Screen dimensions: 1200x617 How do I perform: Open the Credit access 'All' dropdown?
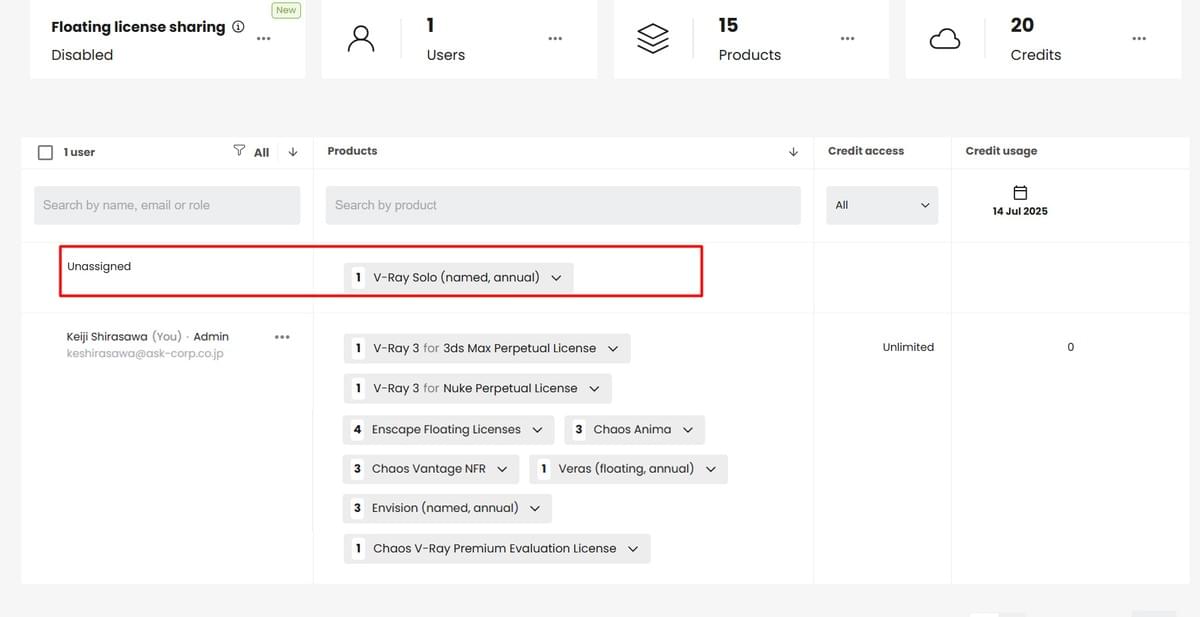pos(882,205)
